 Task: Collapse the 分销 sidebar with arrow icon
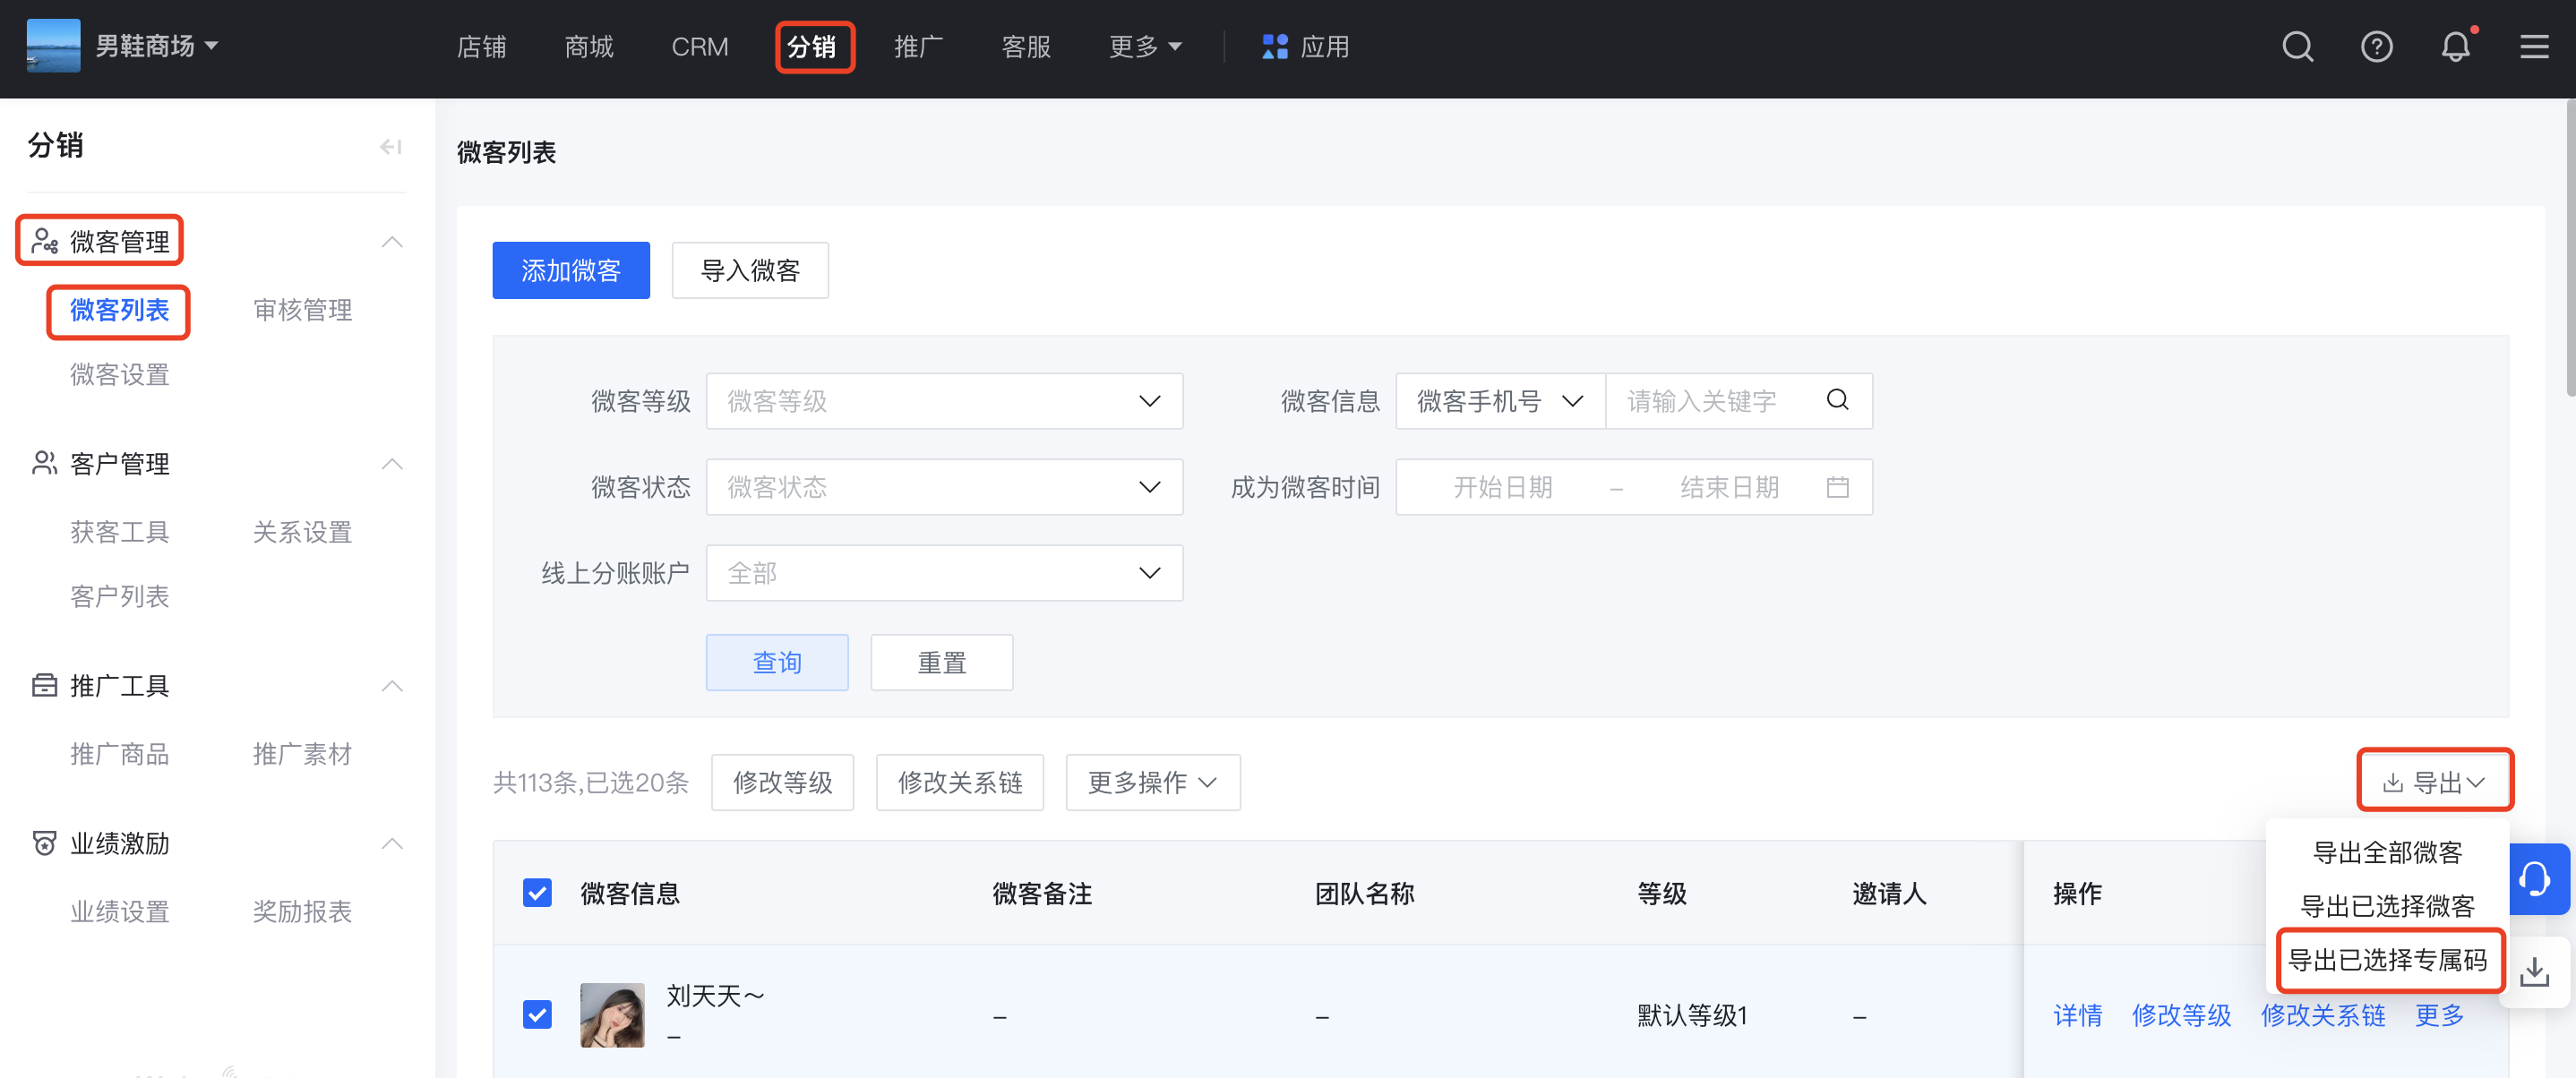tap(390, 147)
